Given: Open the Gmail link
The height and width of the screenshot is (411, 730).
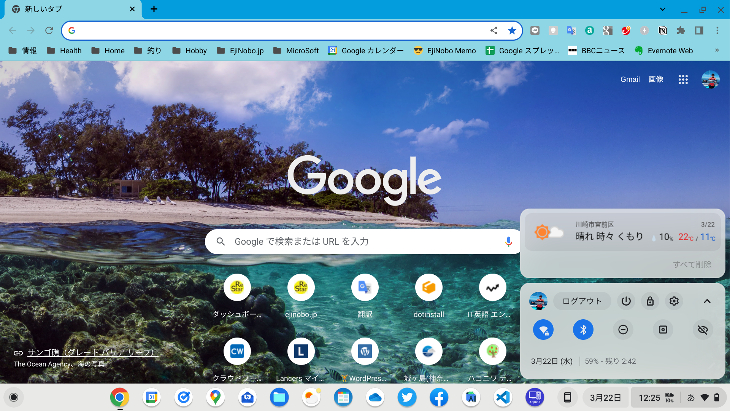Looking at the screenshot, I should pos(630,80).
